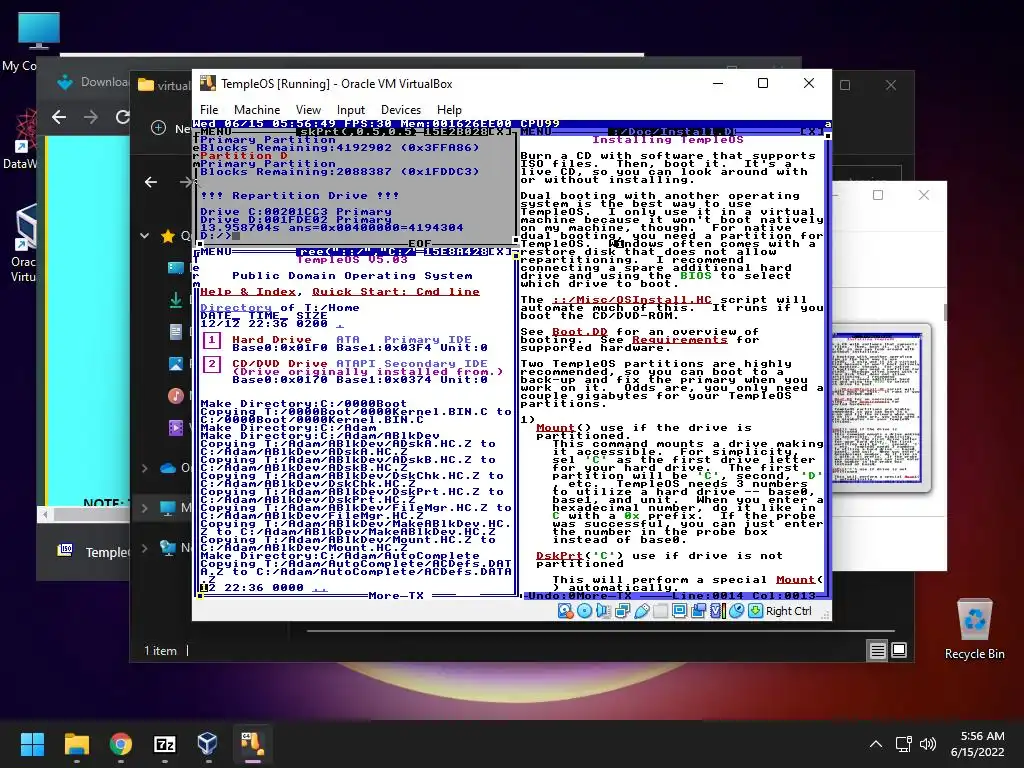Image resolution: width=1024 pixels, height=768 pixels.
Task: Click the TempleOS top MENU label in terminal window
Action: (x=216, y=131)
